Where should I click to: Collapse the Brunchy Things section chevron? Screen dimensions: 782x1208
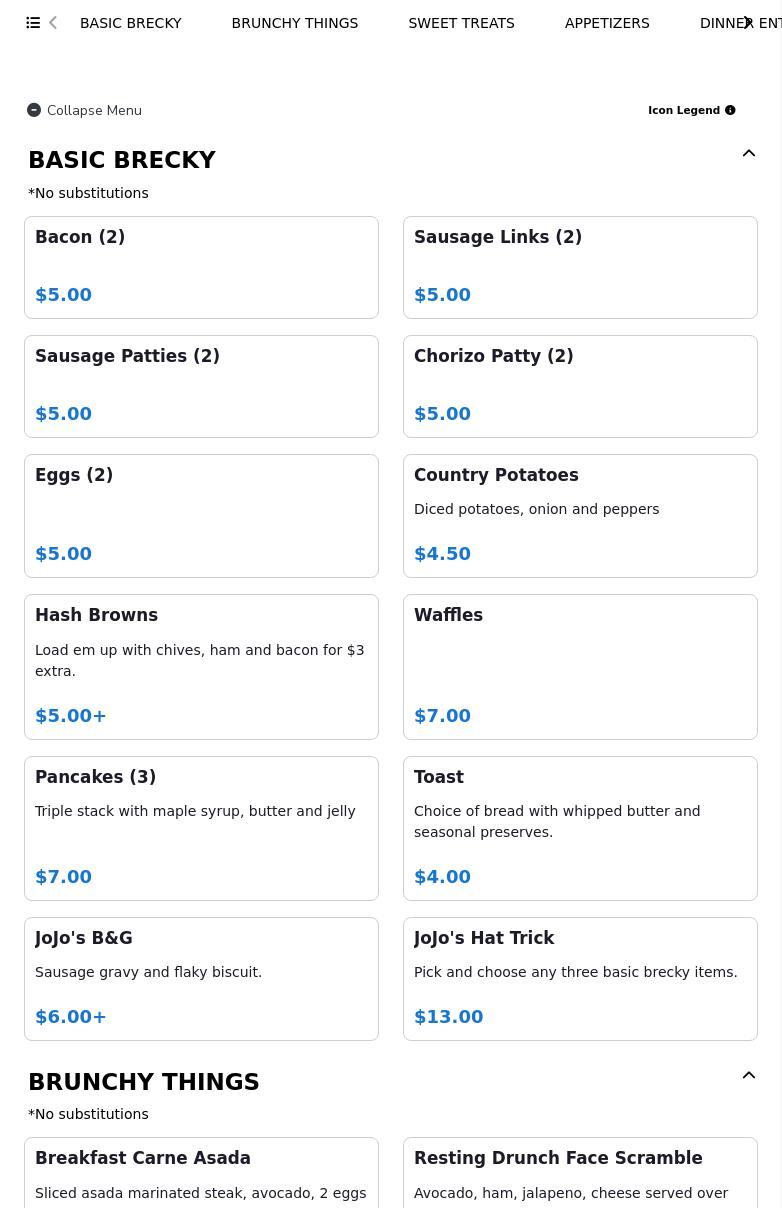[748, 1076]
